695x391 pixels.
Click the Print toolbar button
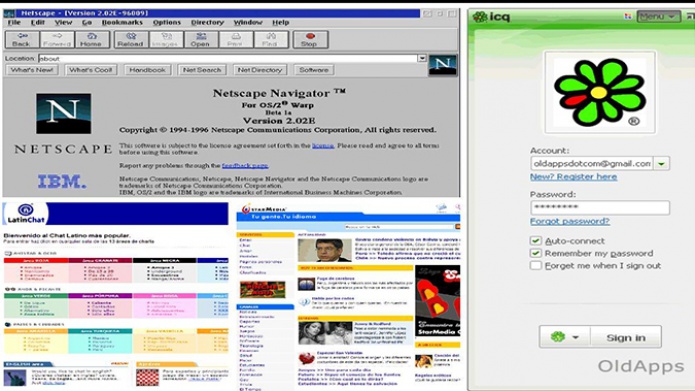[235, 39]
